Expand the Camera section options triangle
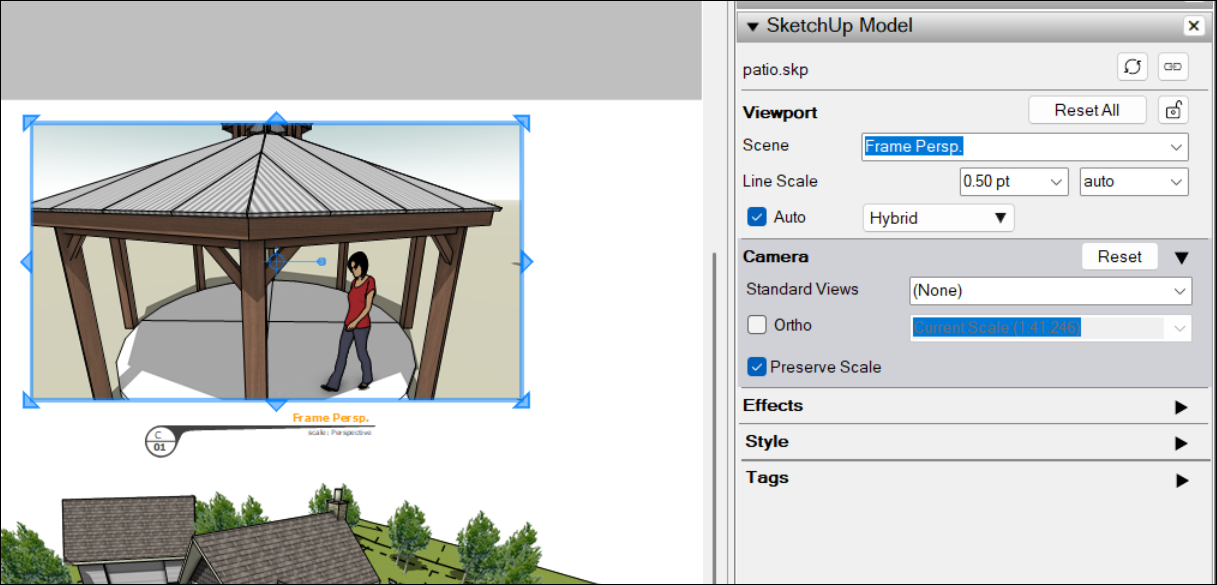 (1181, 256)
